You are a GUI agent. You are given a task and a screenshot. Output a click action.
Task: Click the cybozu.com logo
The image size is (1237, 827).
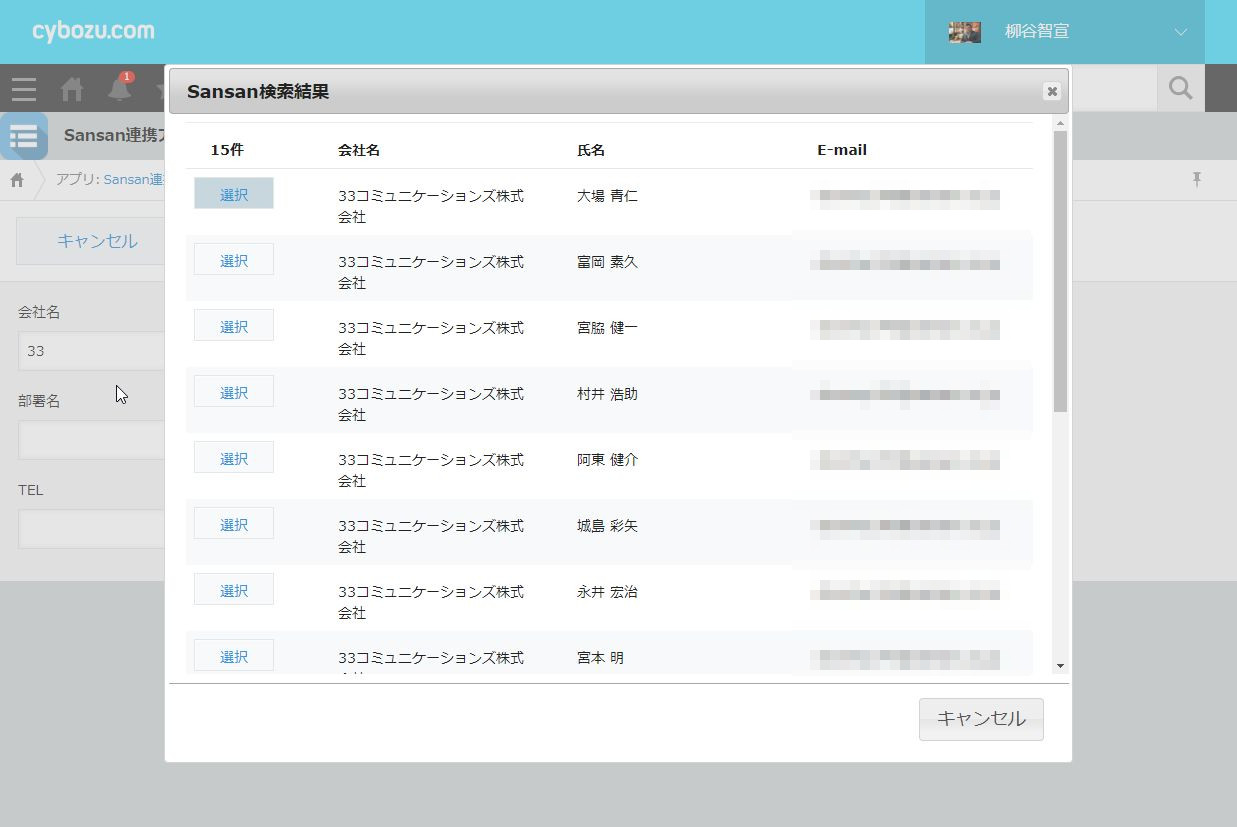pos(93,31)
